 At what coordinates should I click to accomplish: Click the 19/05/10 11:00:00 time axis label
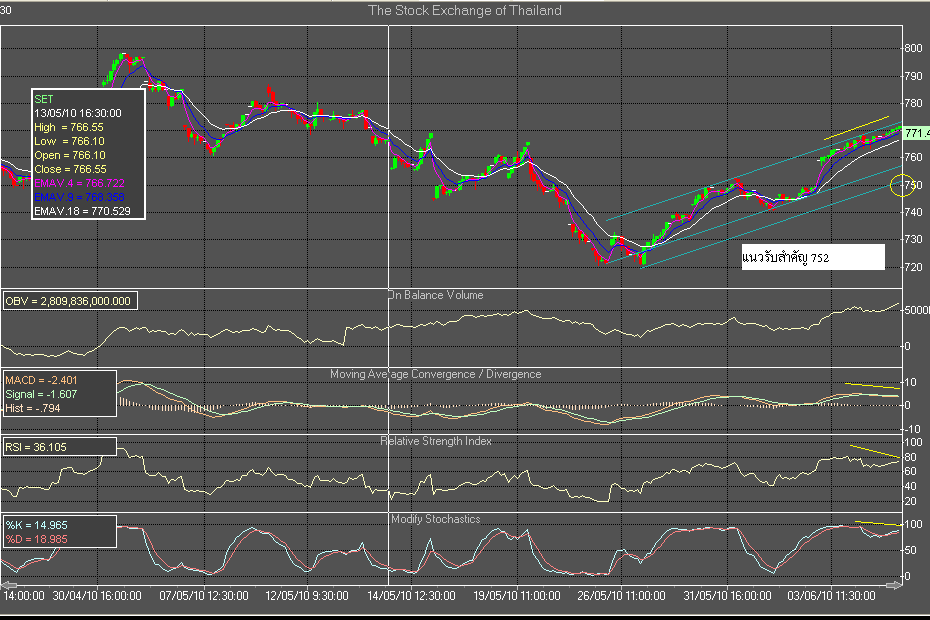coord(517,596)
